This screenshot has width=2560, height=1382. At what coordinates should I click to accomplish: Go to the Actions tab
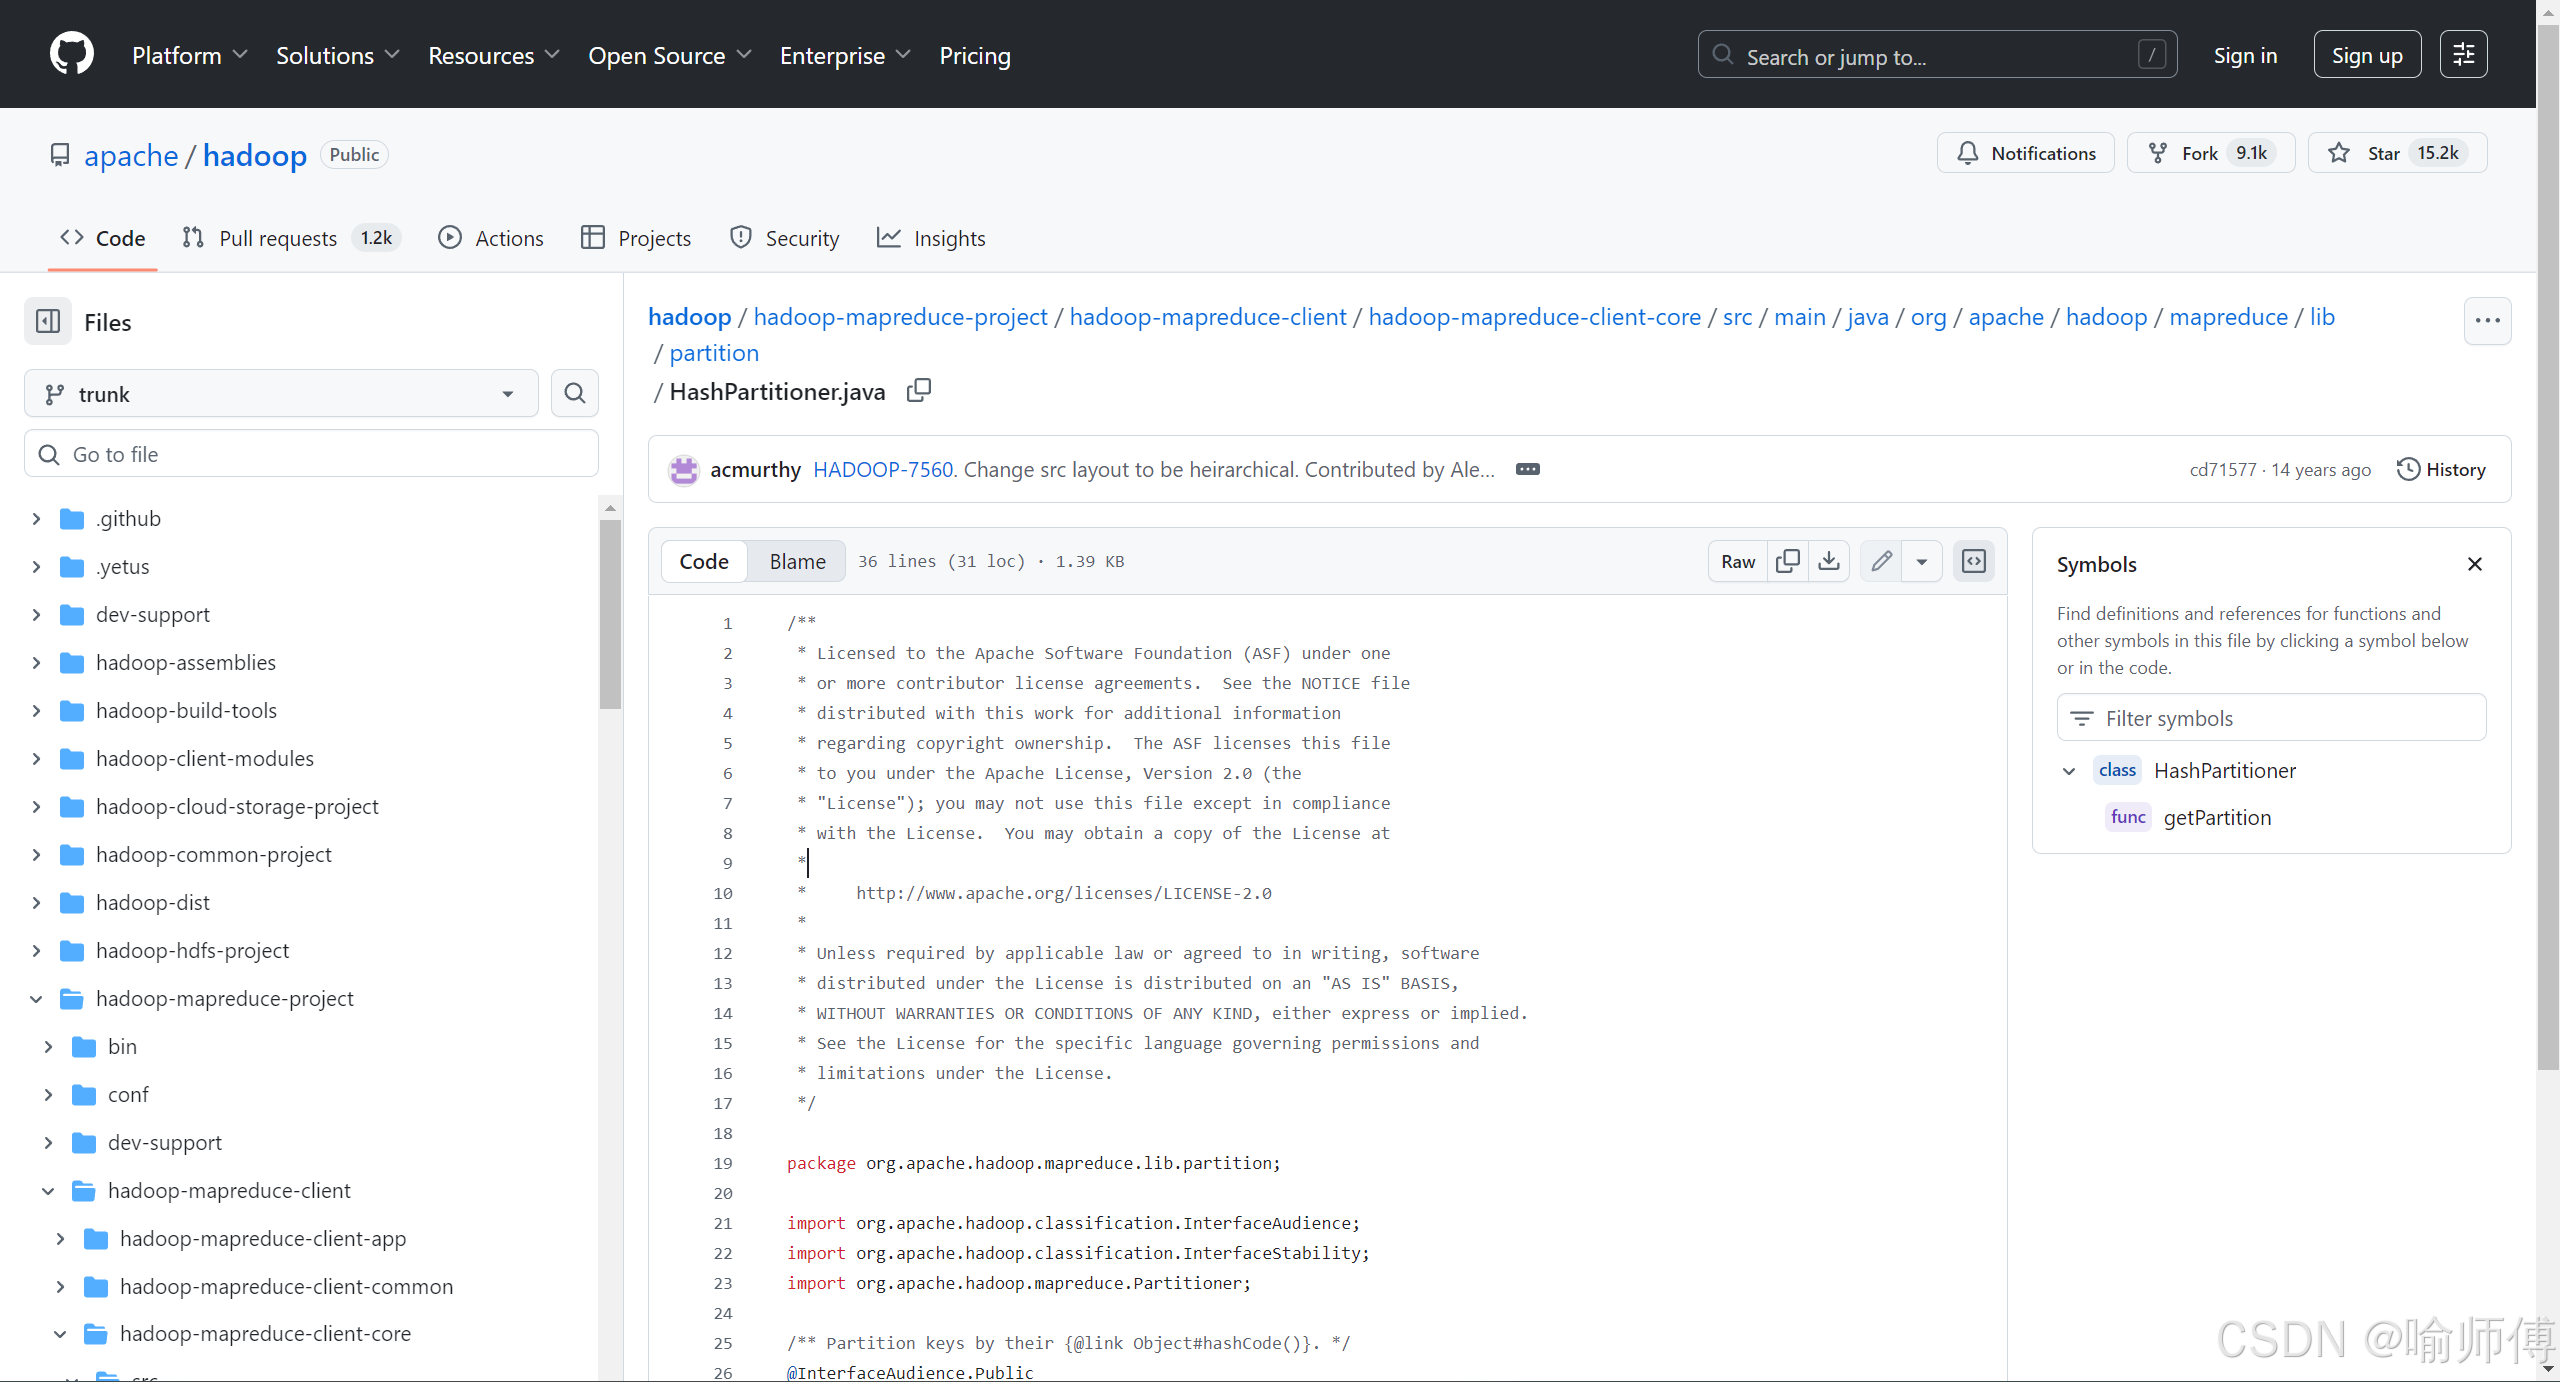pos(490,238)
